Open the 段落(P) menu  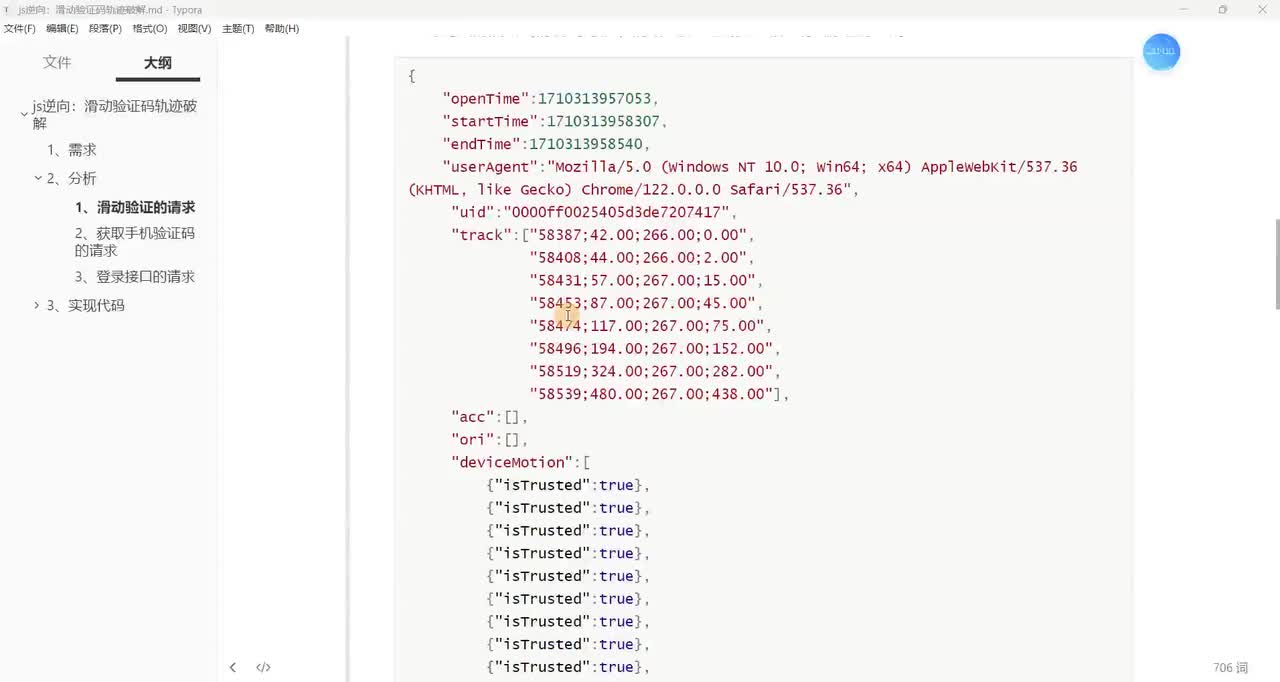click(105, 29)
